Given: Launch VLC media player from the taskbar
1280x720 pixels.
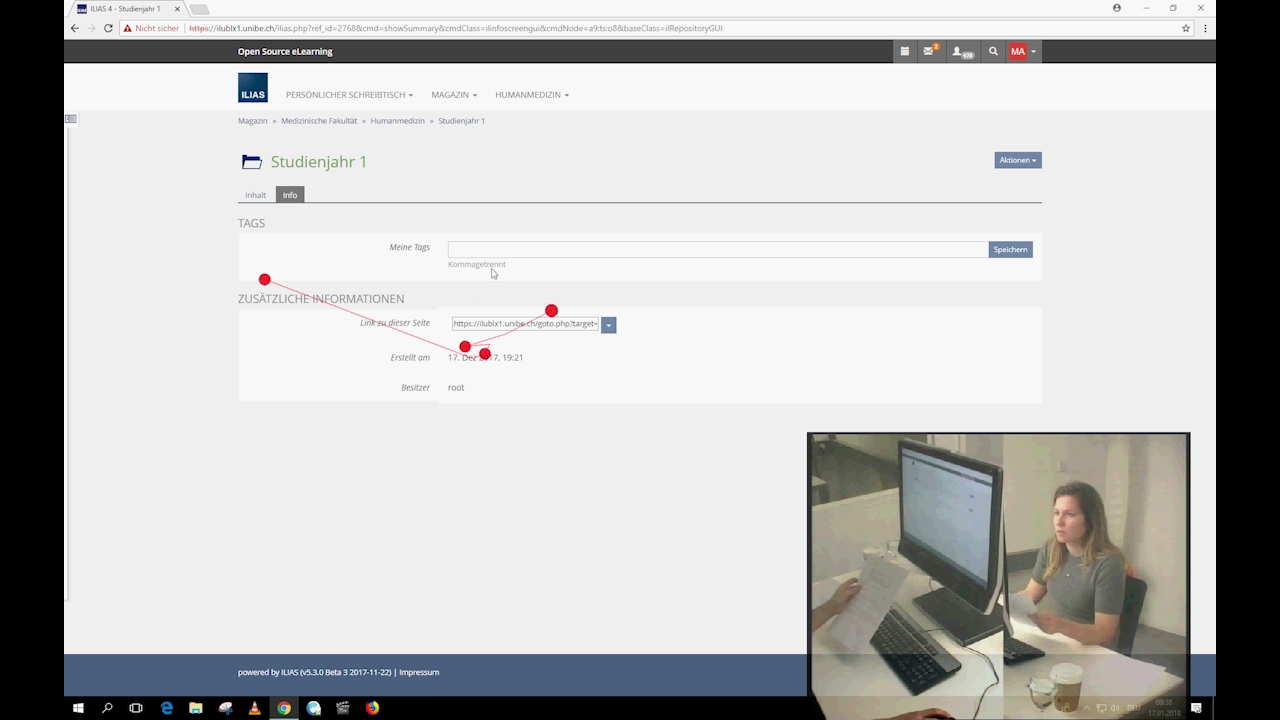Looking at the screenshot, I should [x=255, y=708].
